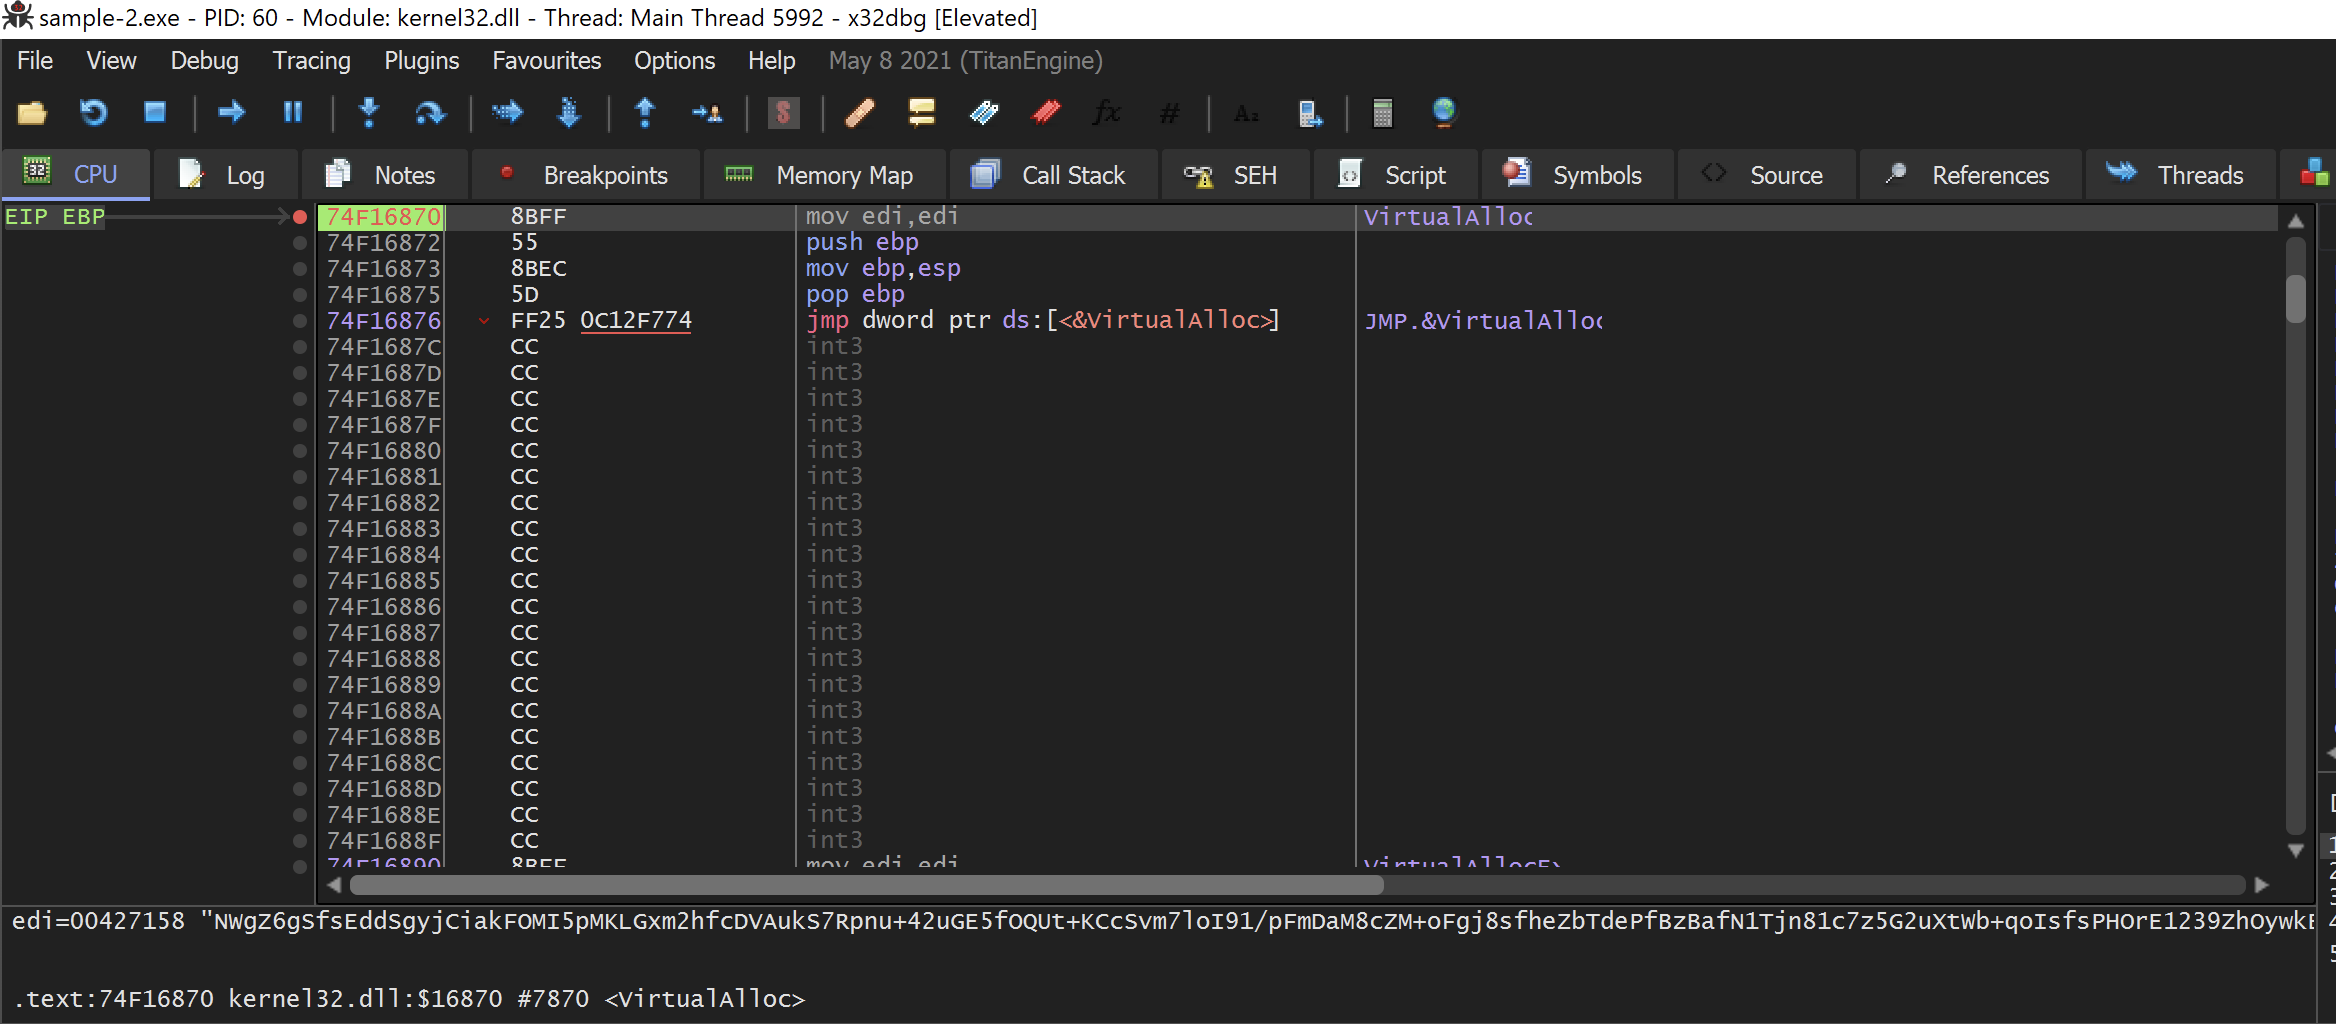Toggle breakpoint bullet at 74F16880
The image size is (2336, 1024).
tap(299, 451)
